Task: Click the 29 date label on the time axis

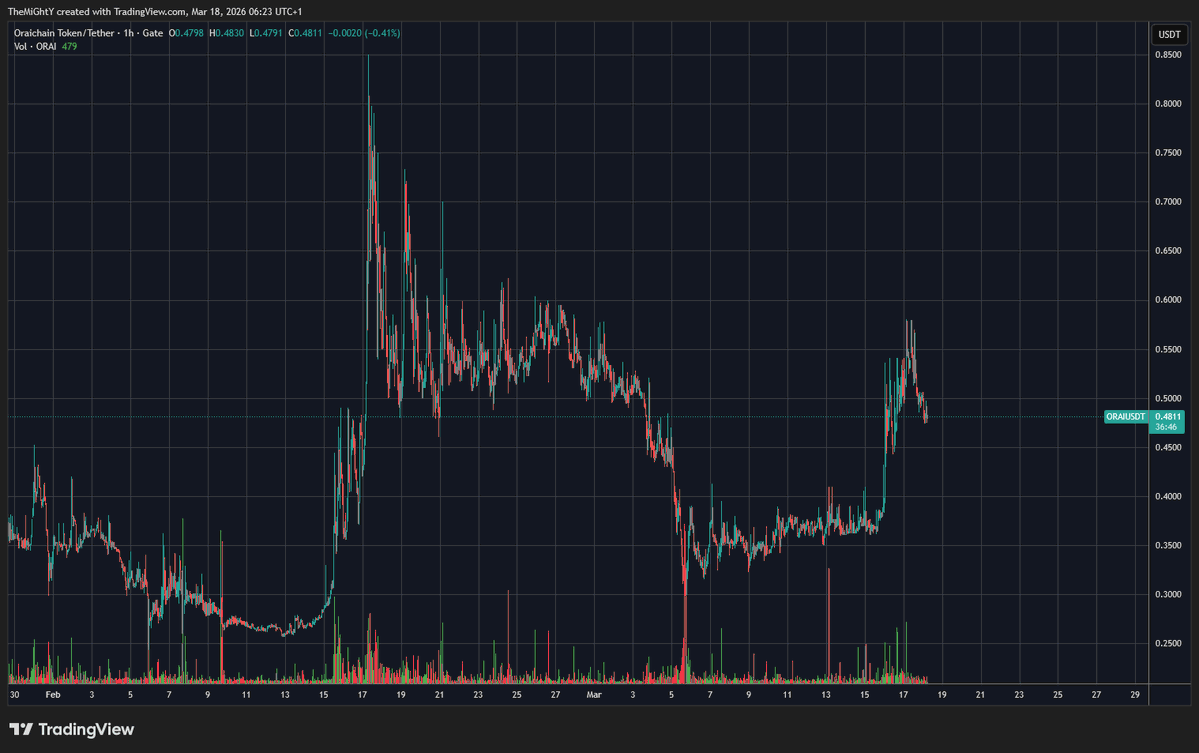Action: [1135, 695]
